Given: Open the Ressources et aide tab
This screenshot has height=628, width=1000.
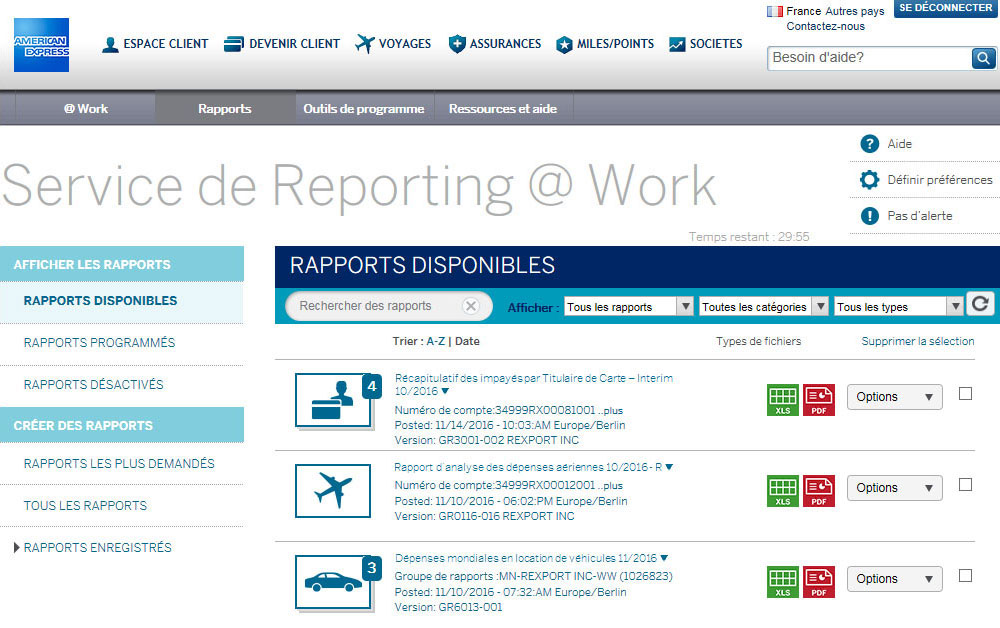Looking at the screenshot, I should pyautogui.click(x=503, y=108).
